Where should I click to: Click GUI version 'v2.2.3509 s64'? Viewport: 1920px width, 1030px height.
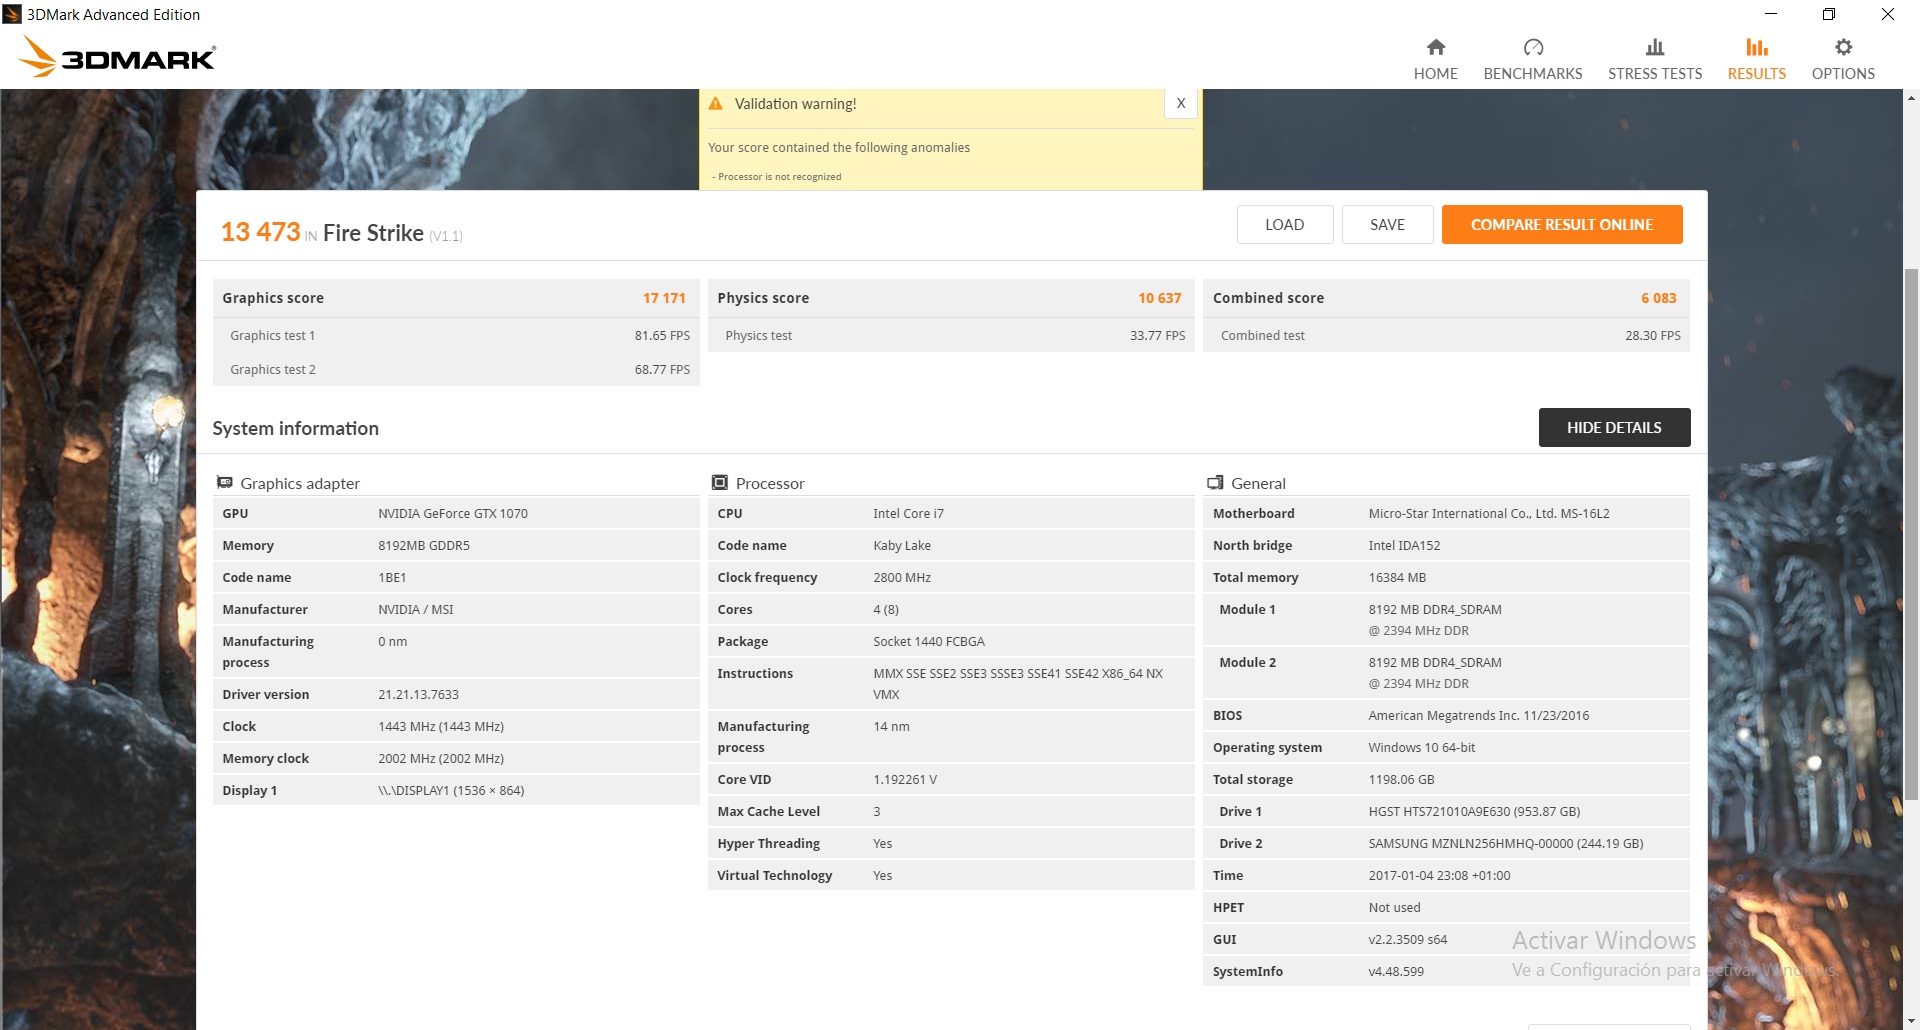1408,940
